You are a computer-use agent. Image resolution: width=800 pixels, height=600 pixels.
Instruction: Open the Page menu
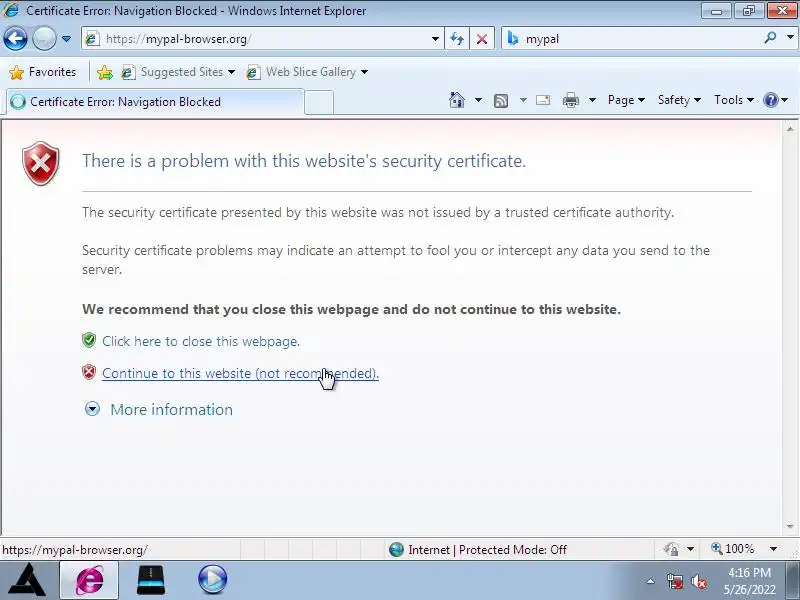click(626, 100)
